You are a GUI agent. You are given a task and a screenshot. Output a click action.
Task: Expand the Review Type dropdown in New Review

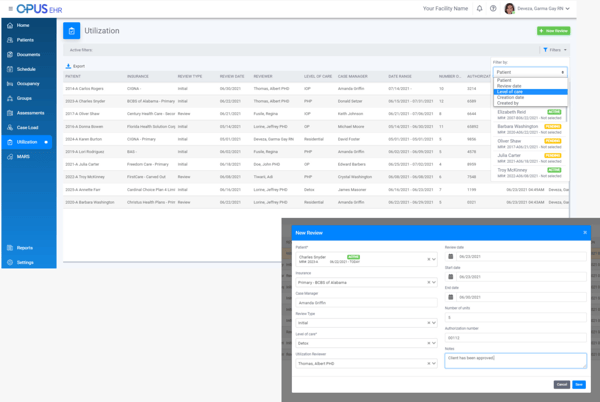pos(434,323)
